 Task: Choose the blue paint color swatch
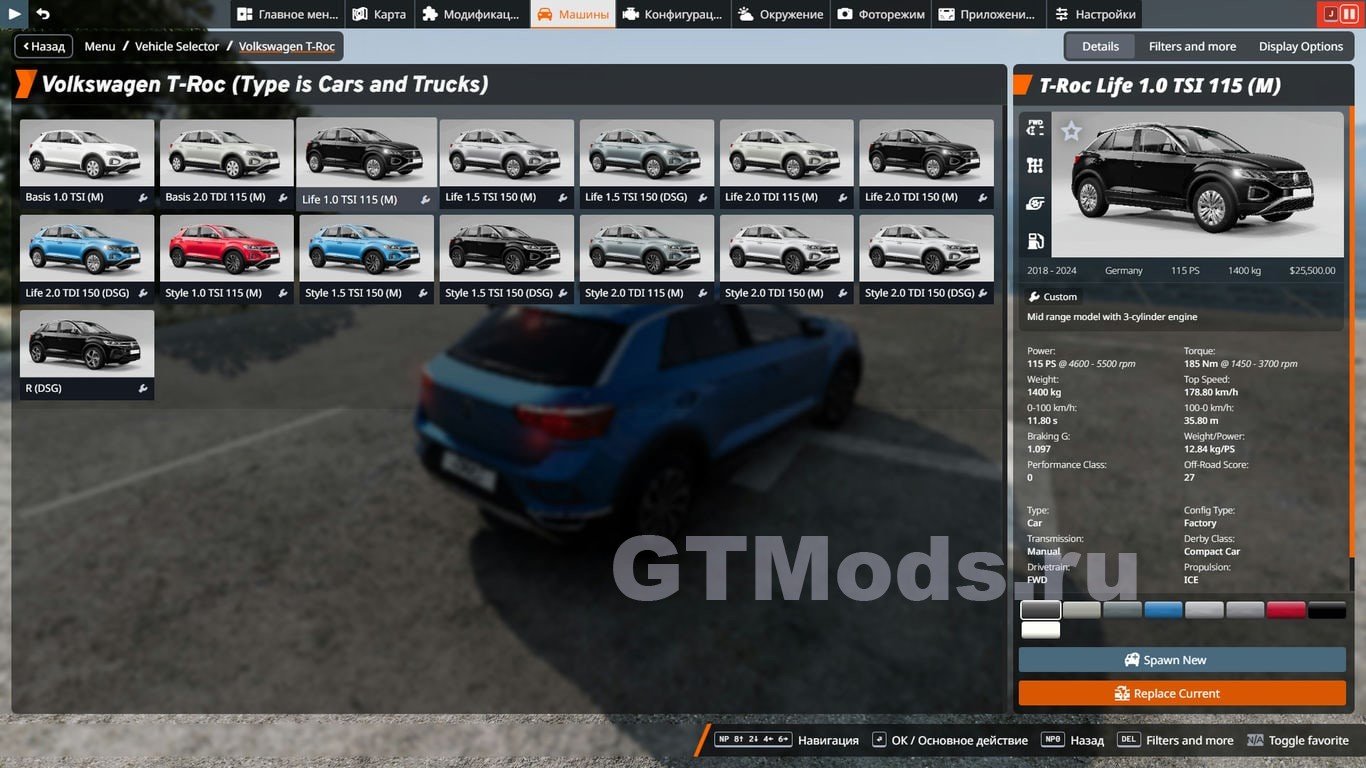point(1163,610)
